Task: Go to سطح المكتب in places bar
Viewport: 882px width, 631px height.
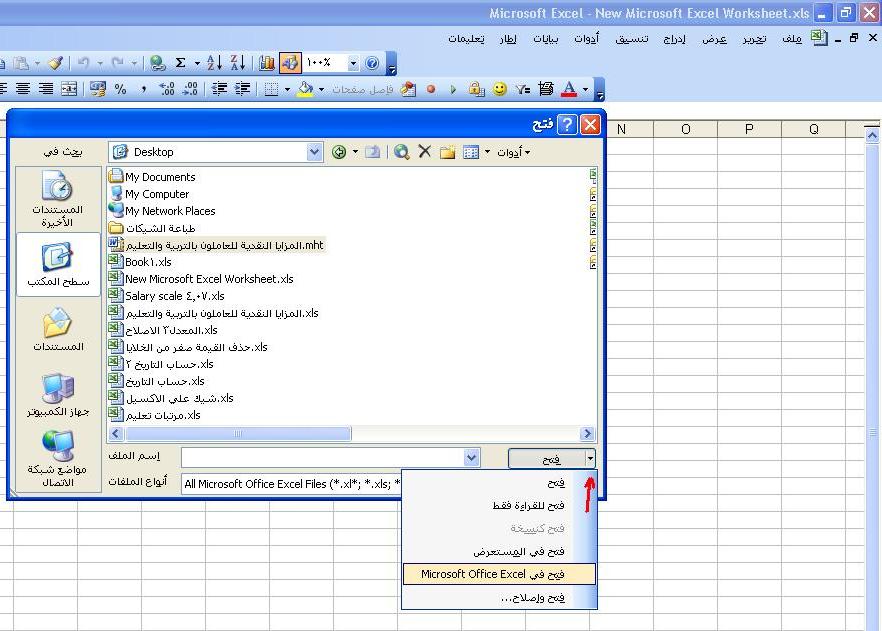Action: (58, 264)
